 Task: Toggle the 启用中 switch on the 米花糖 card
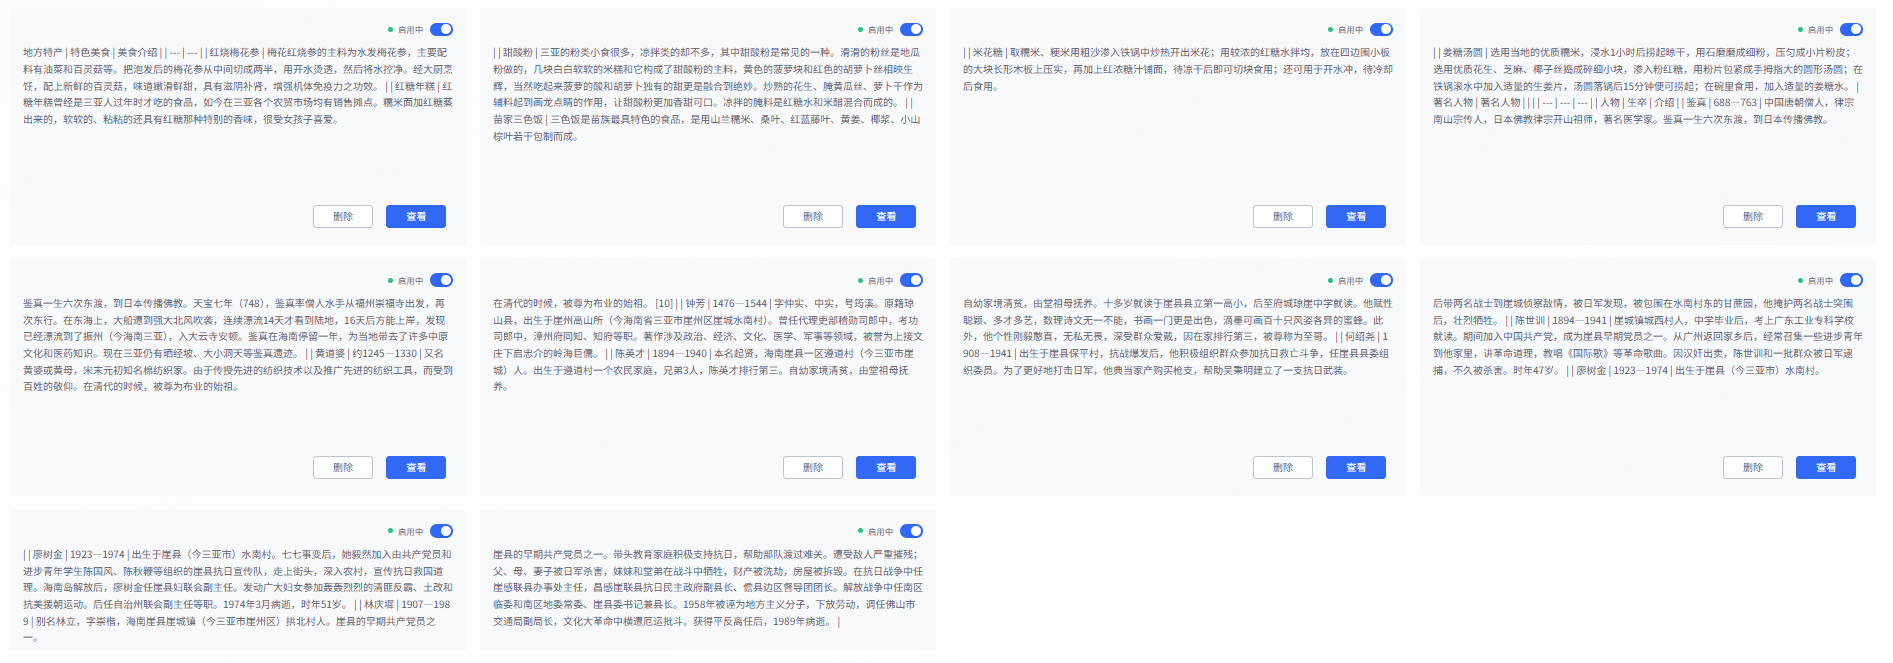(x=1381, y=30)
